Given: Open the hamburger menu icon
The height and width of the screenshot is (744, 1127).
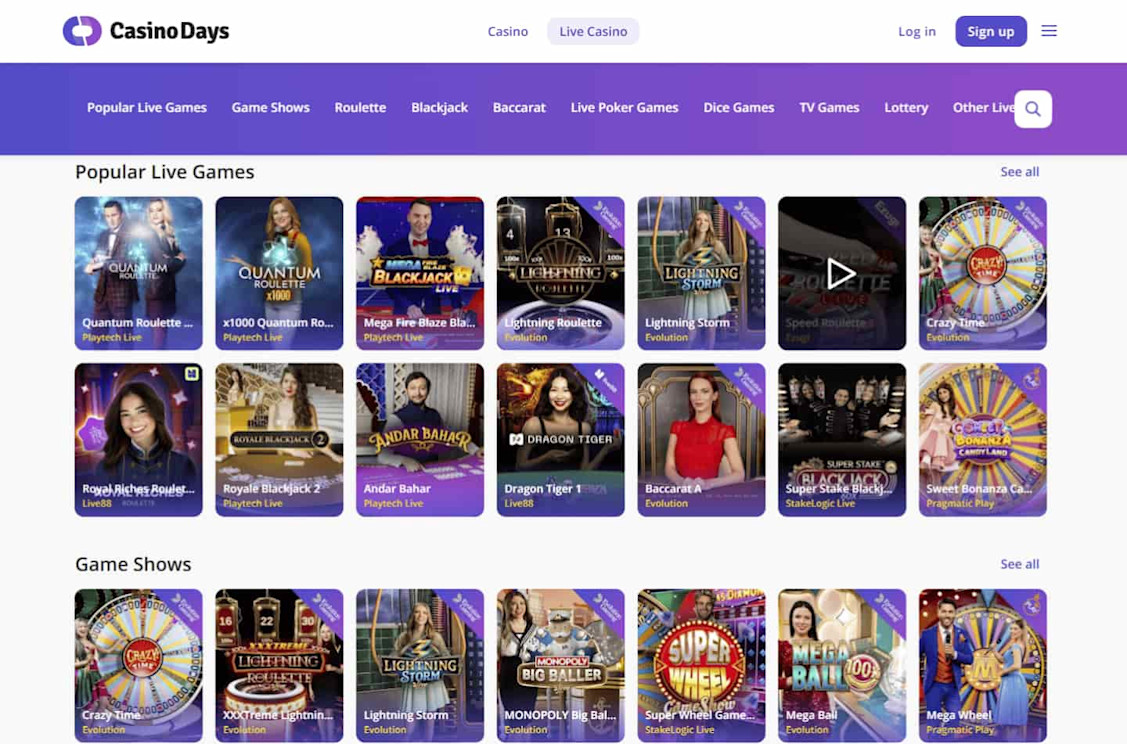Looking at the screenshot, I should (1049, 31).
